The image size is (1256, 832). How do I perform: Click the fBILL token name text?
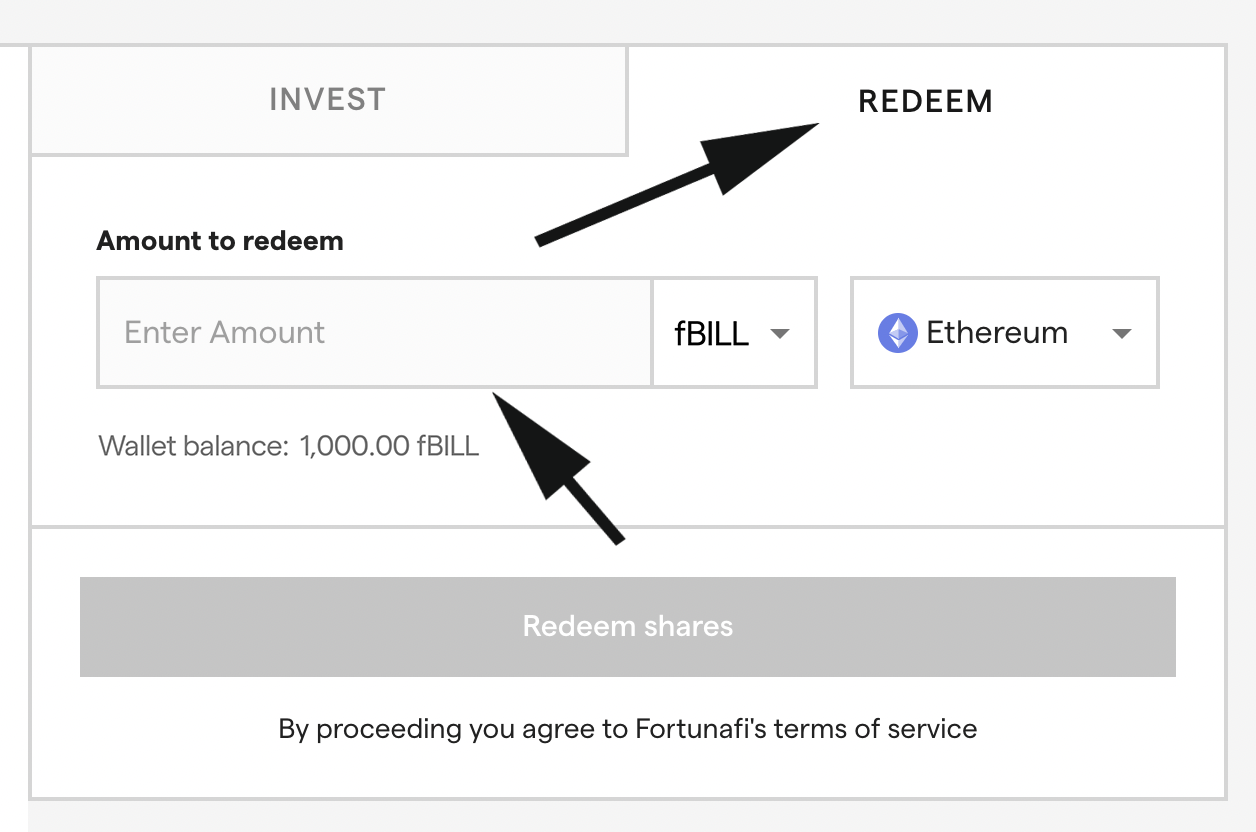(x=712, y=334)
